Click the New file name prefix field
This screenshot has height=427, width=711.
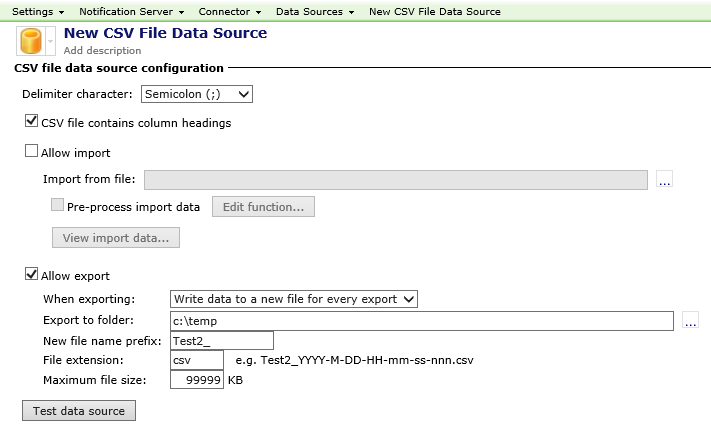[221, 341]
